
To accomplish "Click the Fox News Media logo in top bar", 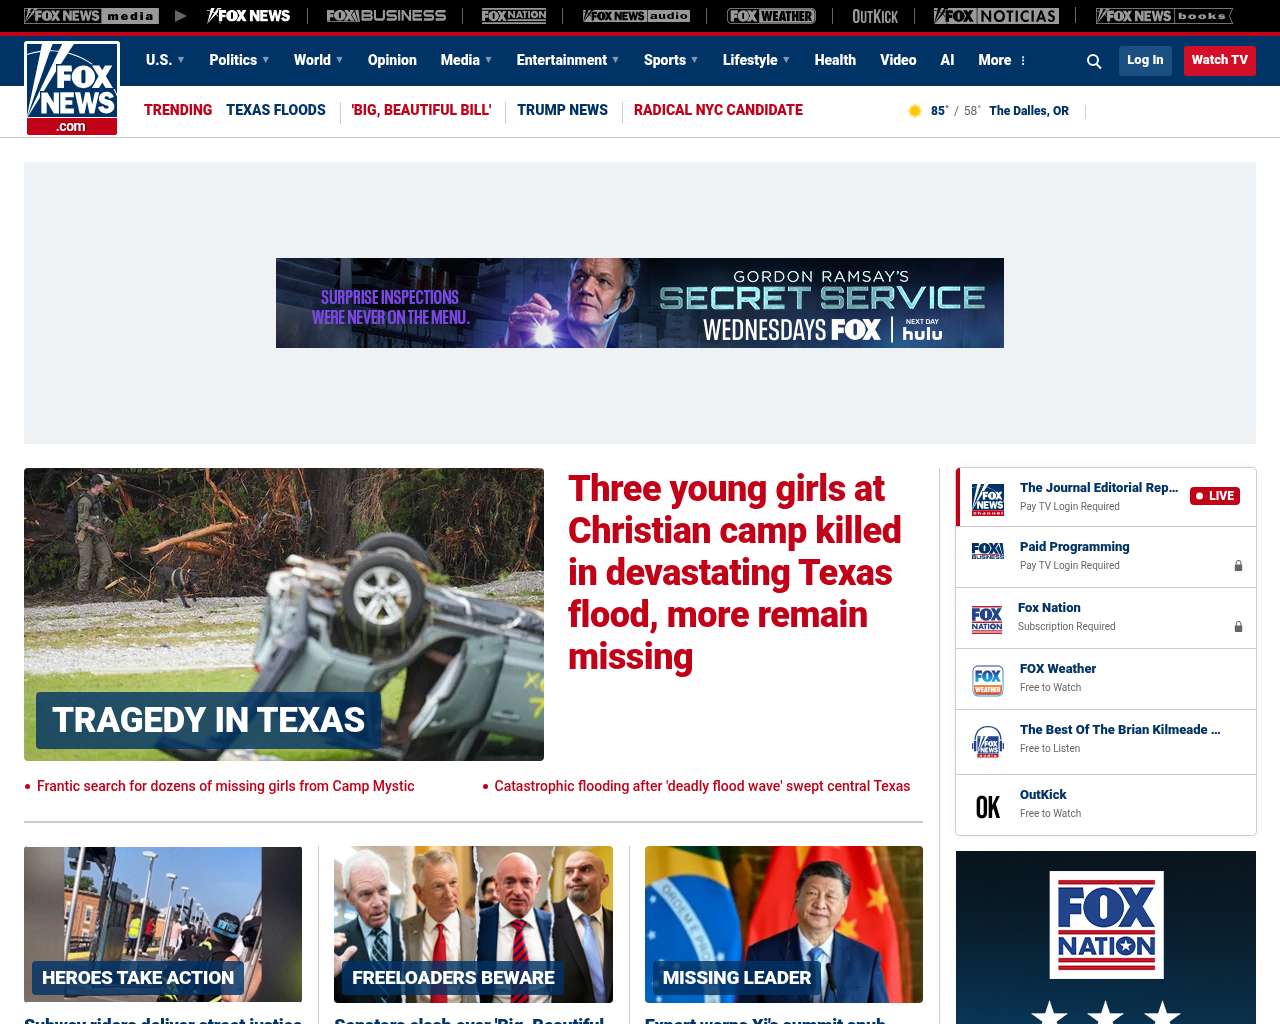I will click(x=91, y=16).
